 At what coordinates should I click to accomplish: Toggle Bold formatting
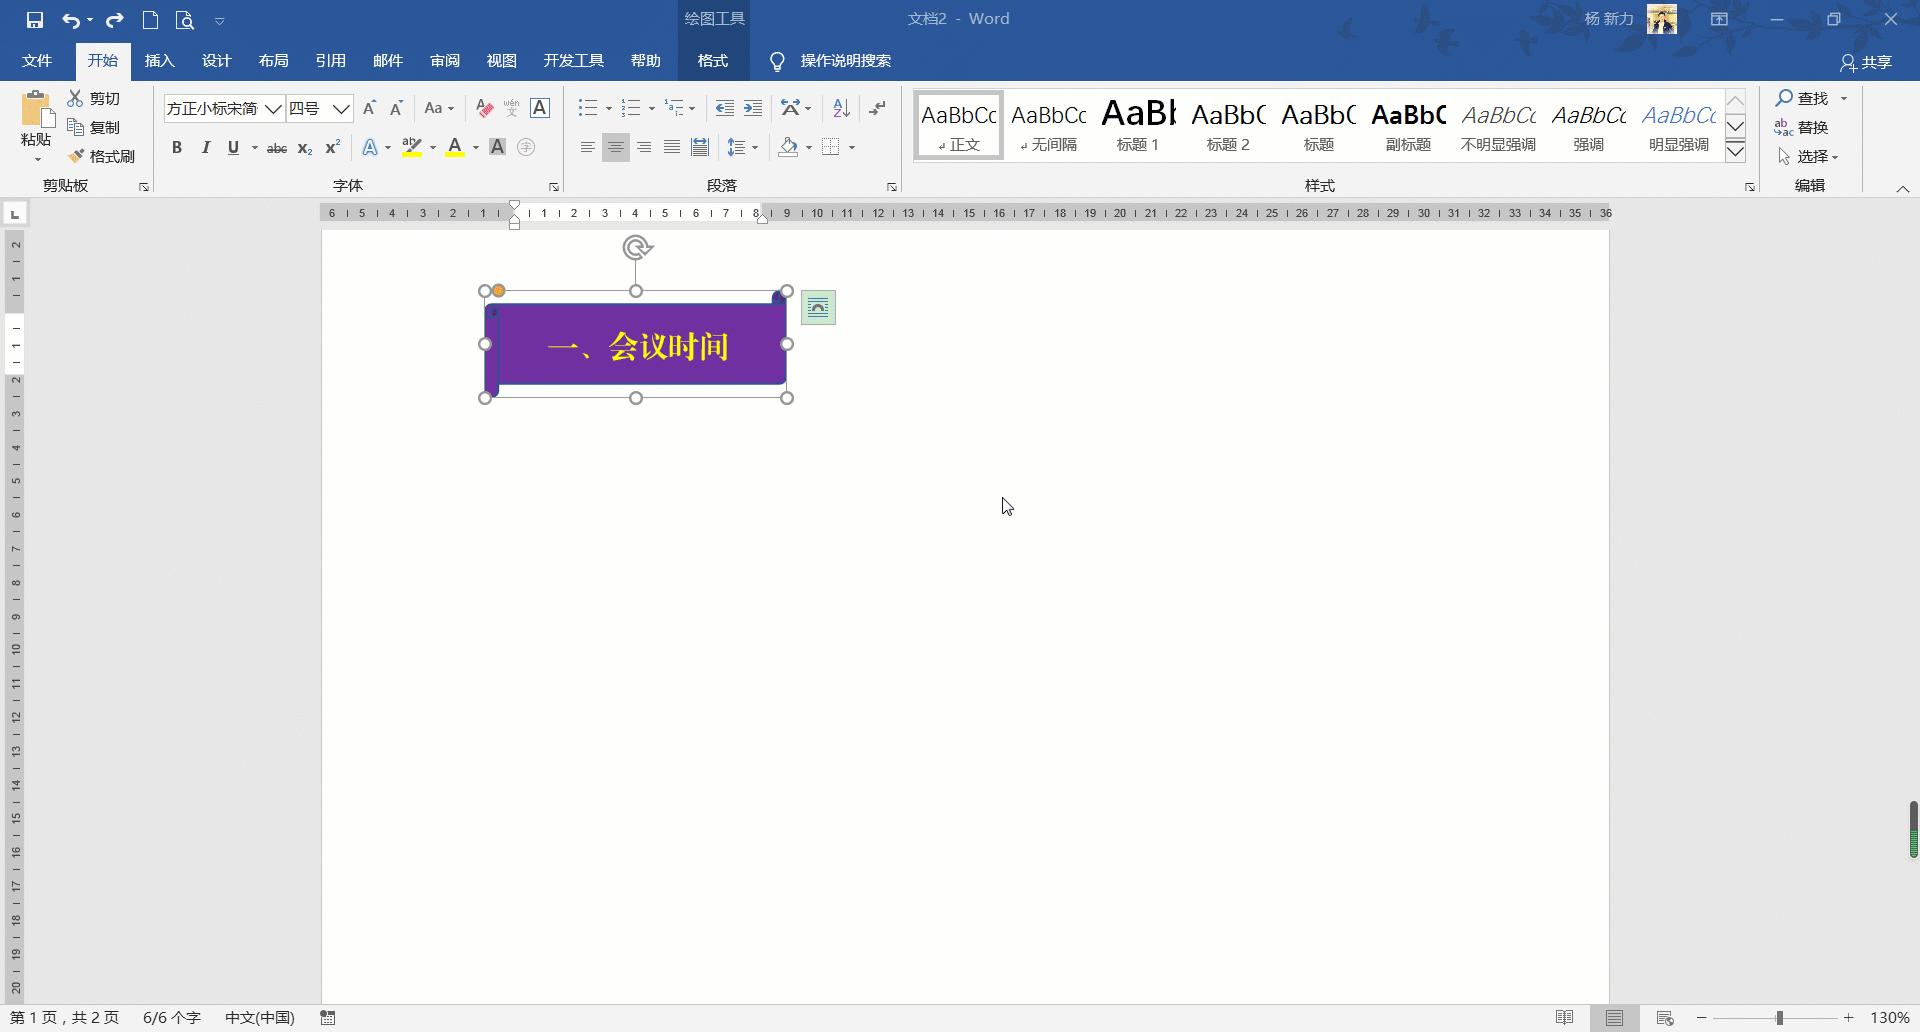177,148
